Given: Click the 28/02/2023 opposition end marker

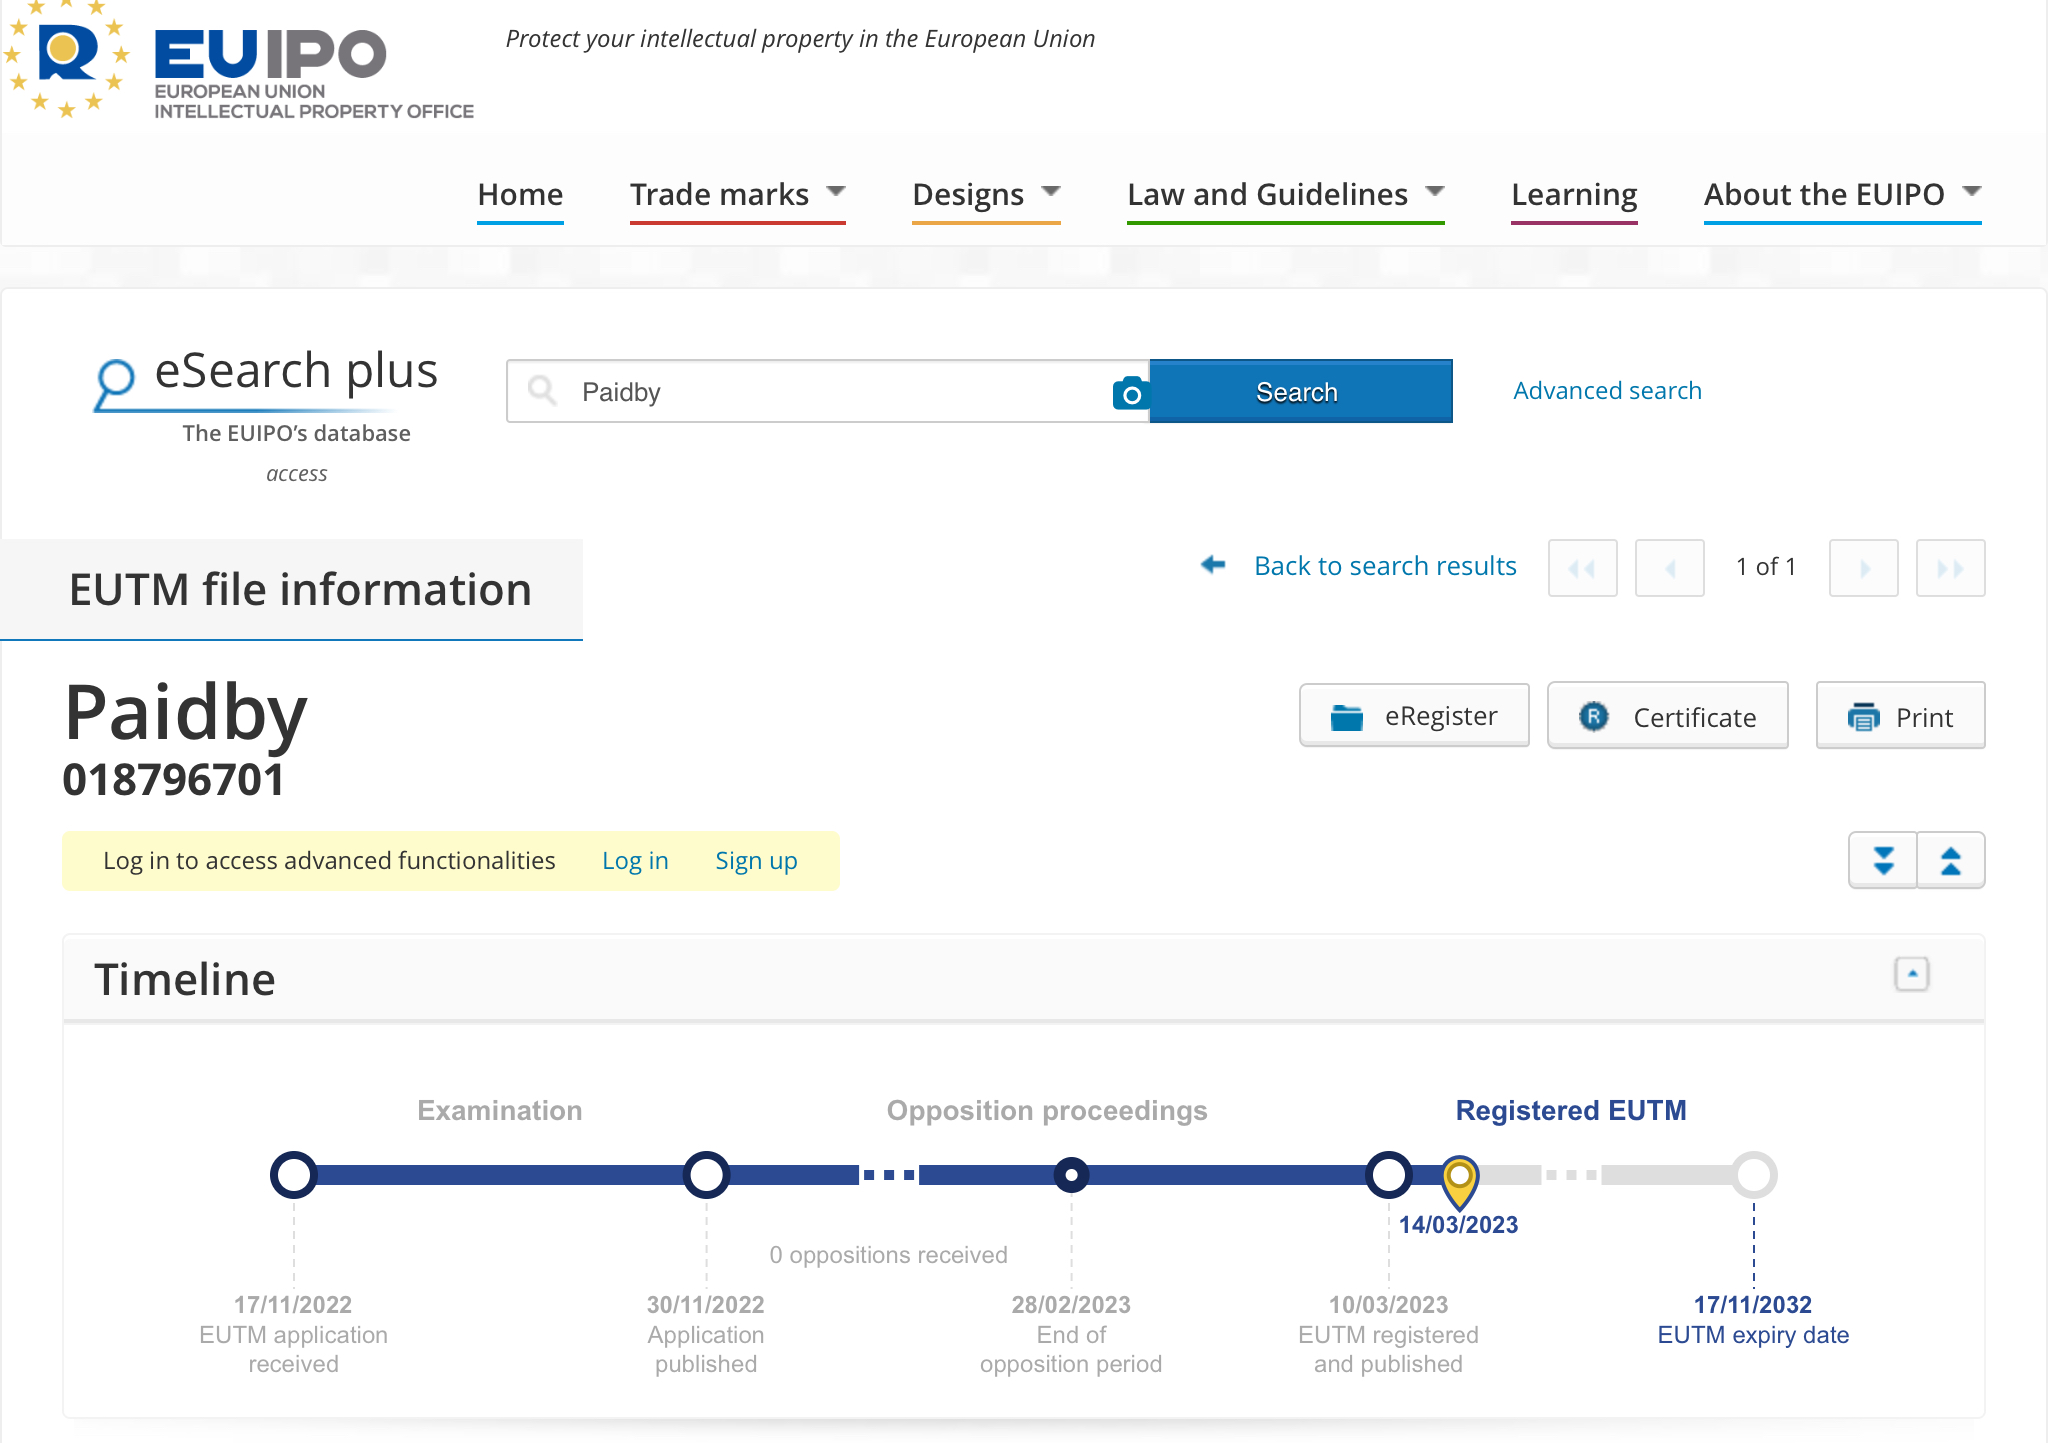Looking at the screenshot, I should 1071,1175.
